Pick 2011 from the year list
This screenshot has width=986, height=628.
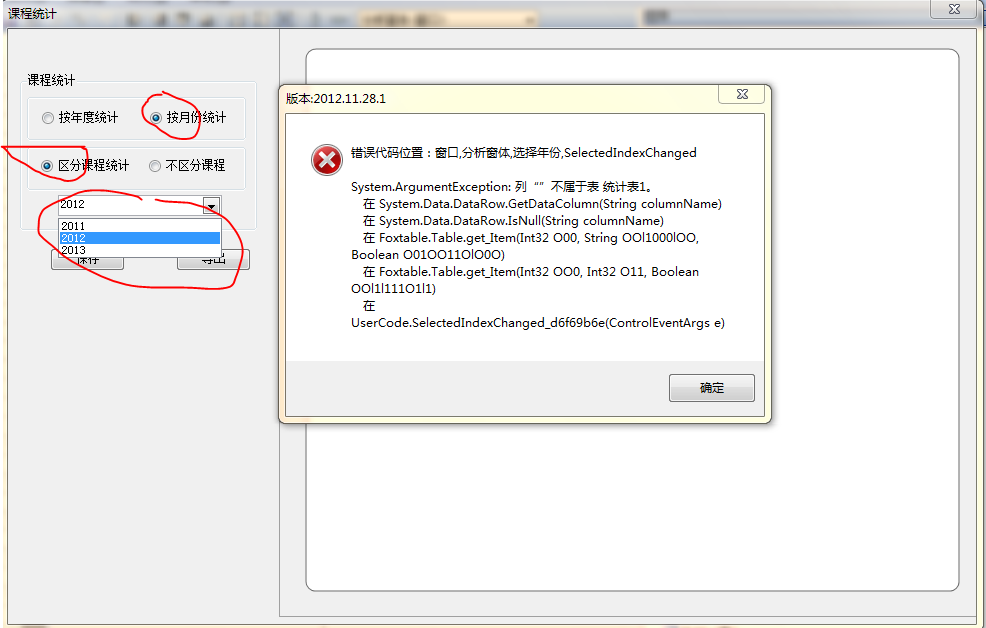pyautogui.click(x=140, y=226)
